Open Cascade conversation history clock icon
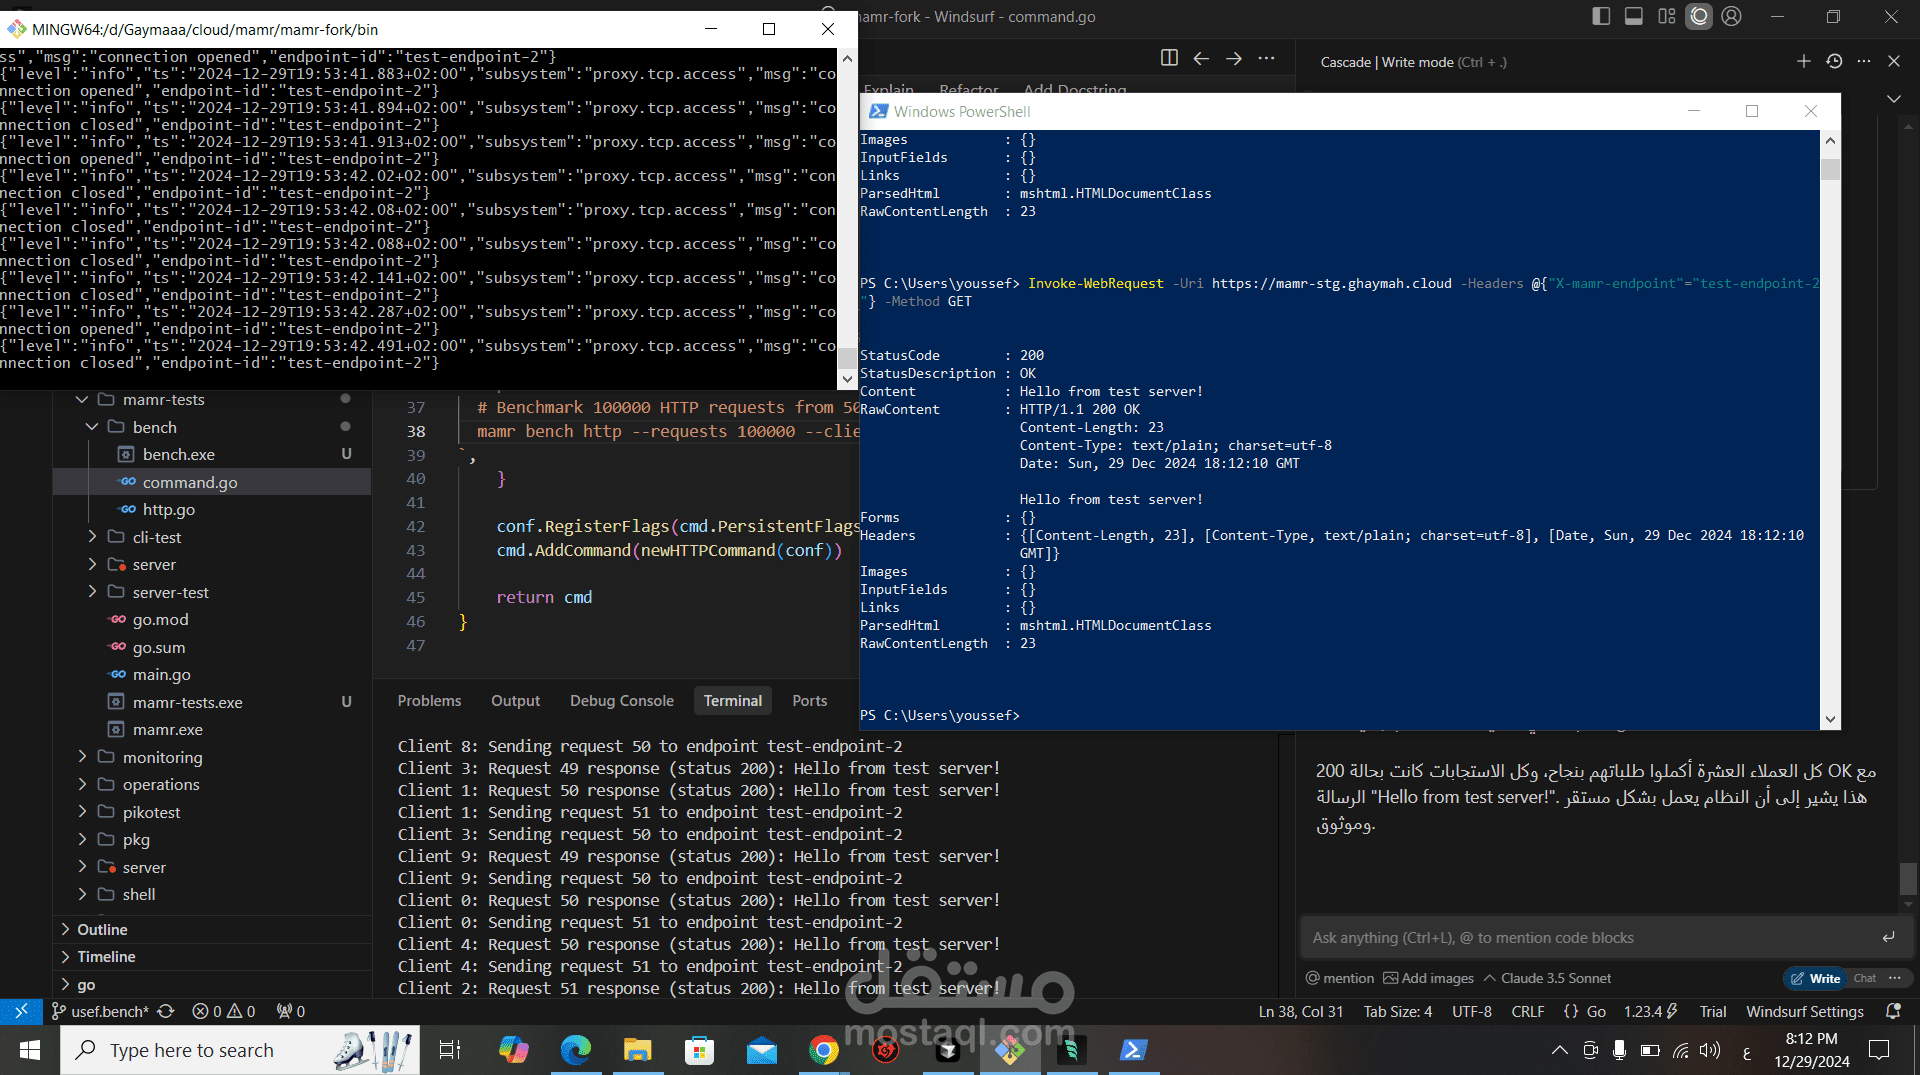Image resolution: width=1920 pixels, height=1075 pixels. click(1834, 61)
